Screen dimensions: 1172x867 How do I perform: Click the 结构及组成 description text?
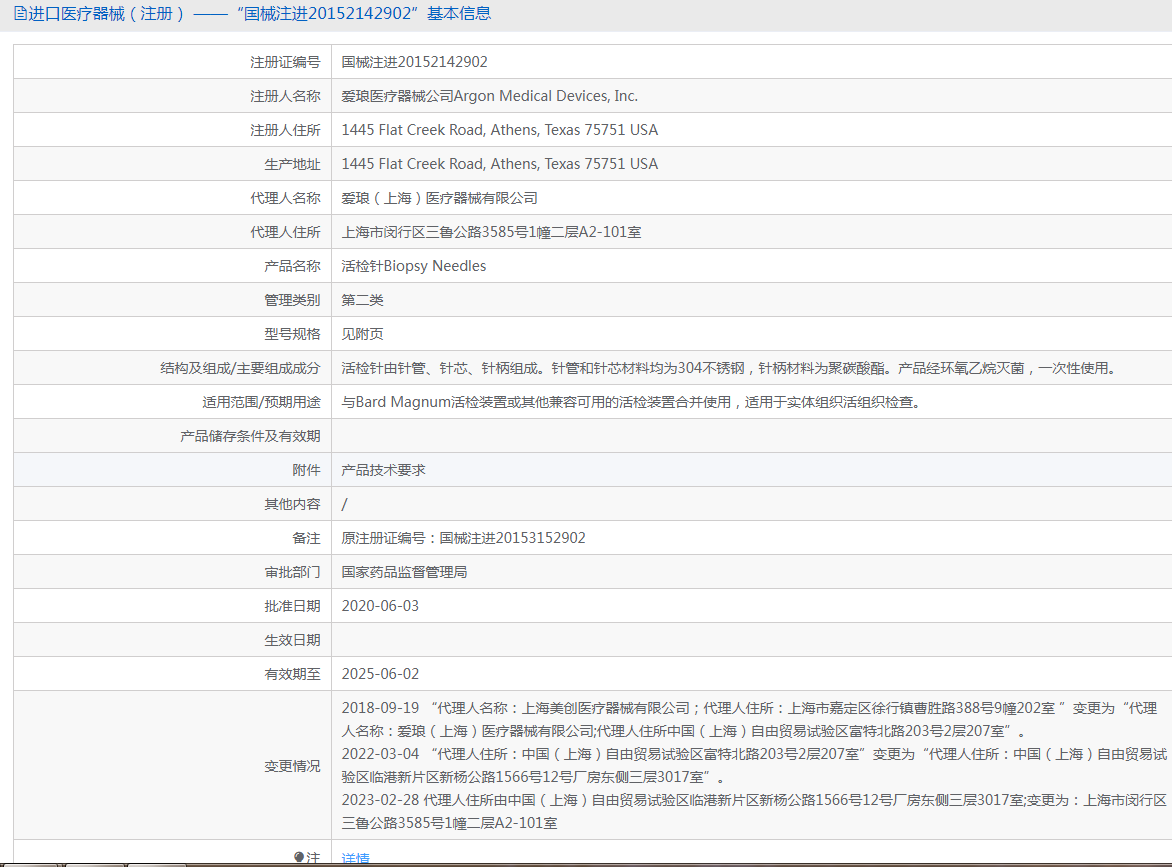pos(728,368)
